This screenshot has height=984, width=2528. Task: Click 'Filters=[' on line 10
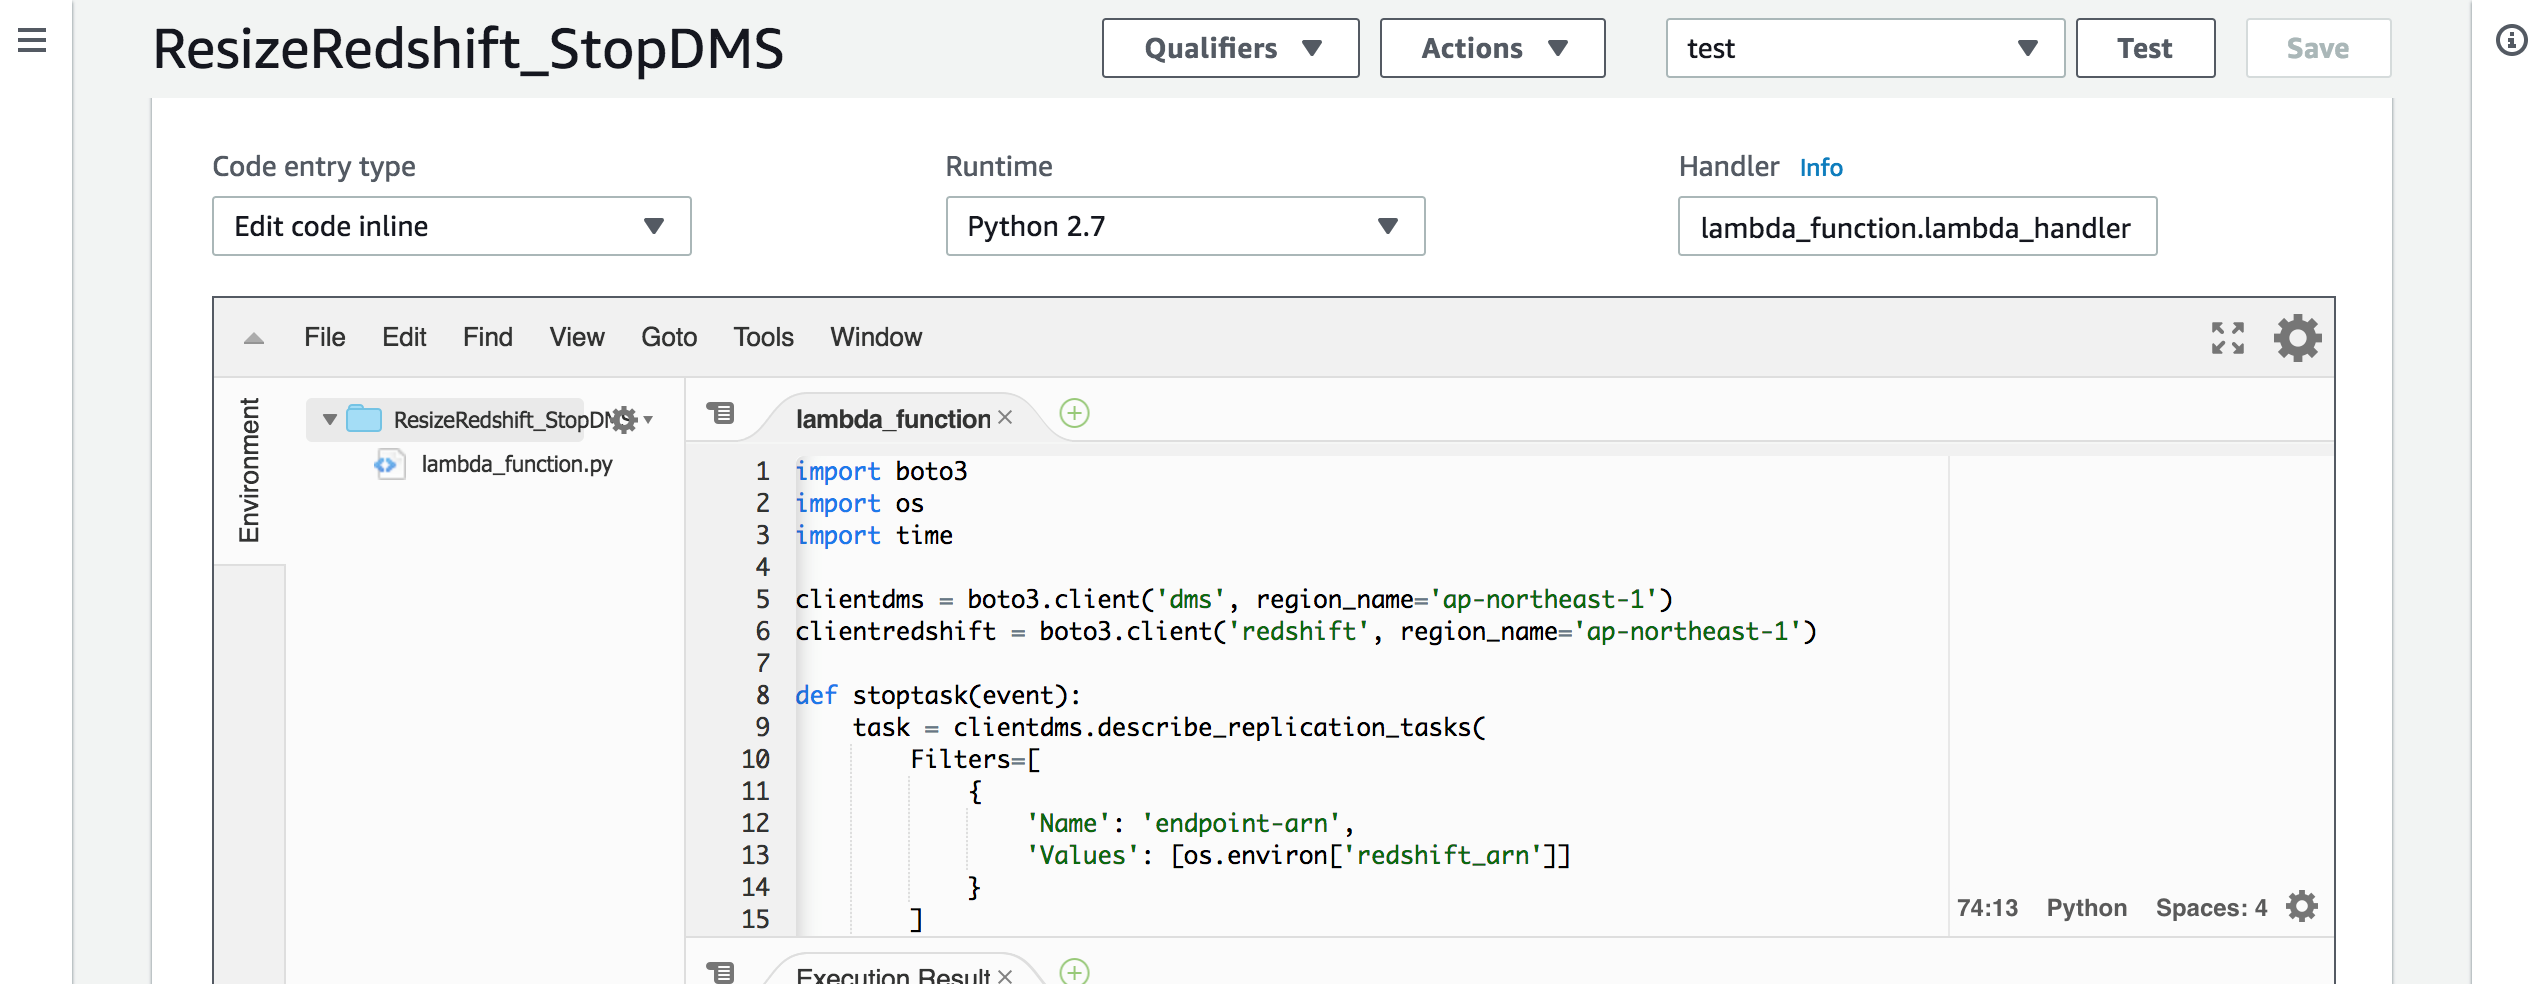point(975,759)
